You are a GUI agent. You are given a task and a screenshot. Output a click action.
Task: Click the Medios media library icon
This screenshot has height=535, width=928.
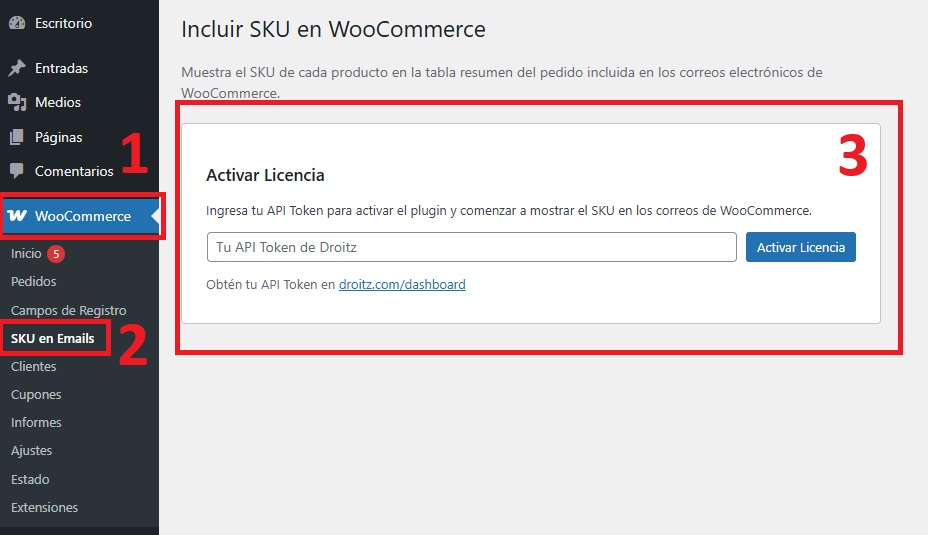tap(17, 103)
